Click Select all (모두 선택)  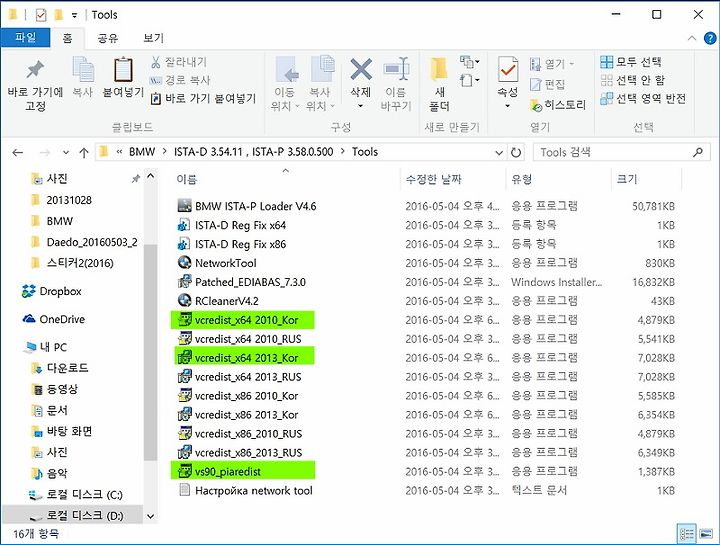click(631, 62)
